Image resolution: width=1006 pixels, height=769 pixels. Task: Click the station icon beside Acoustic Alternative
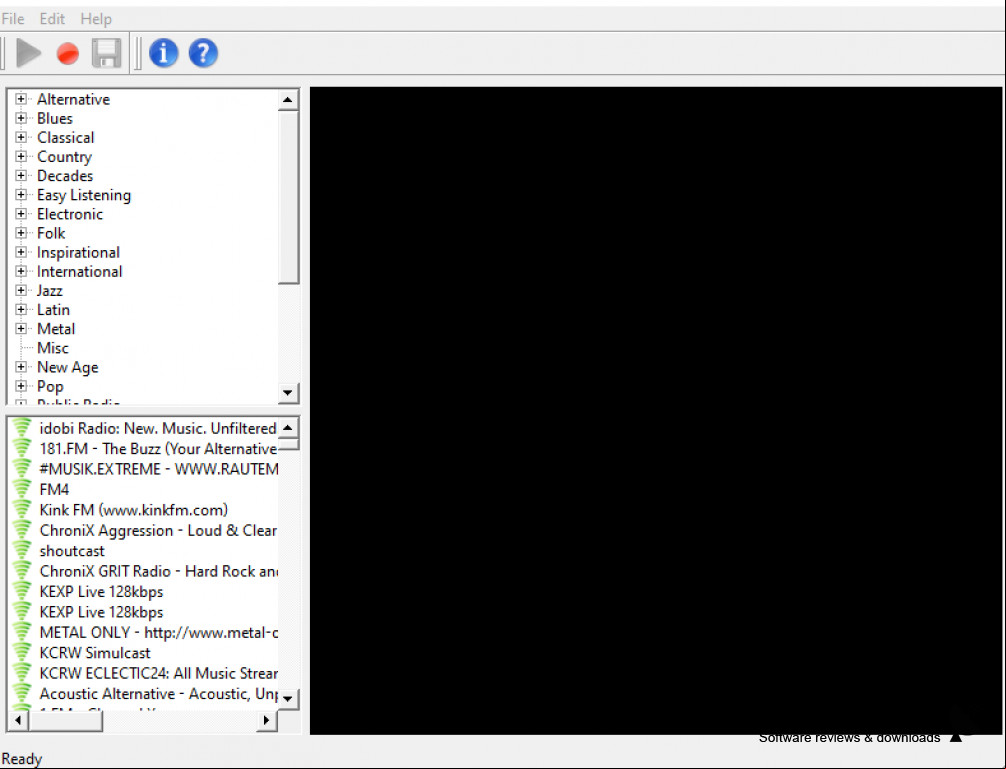22,693
